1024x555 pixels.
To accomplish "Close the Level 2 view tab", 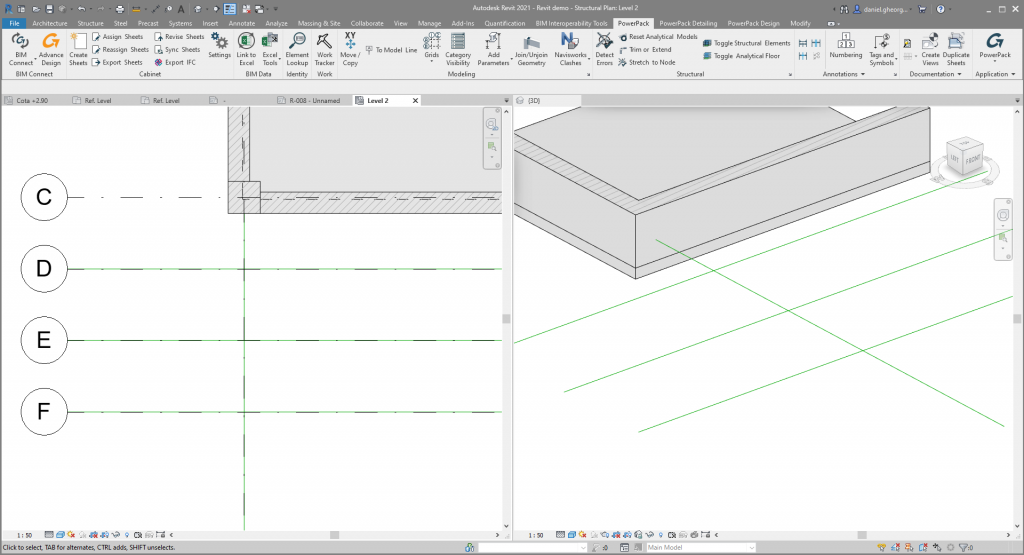I will click(x=415, y=101).
